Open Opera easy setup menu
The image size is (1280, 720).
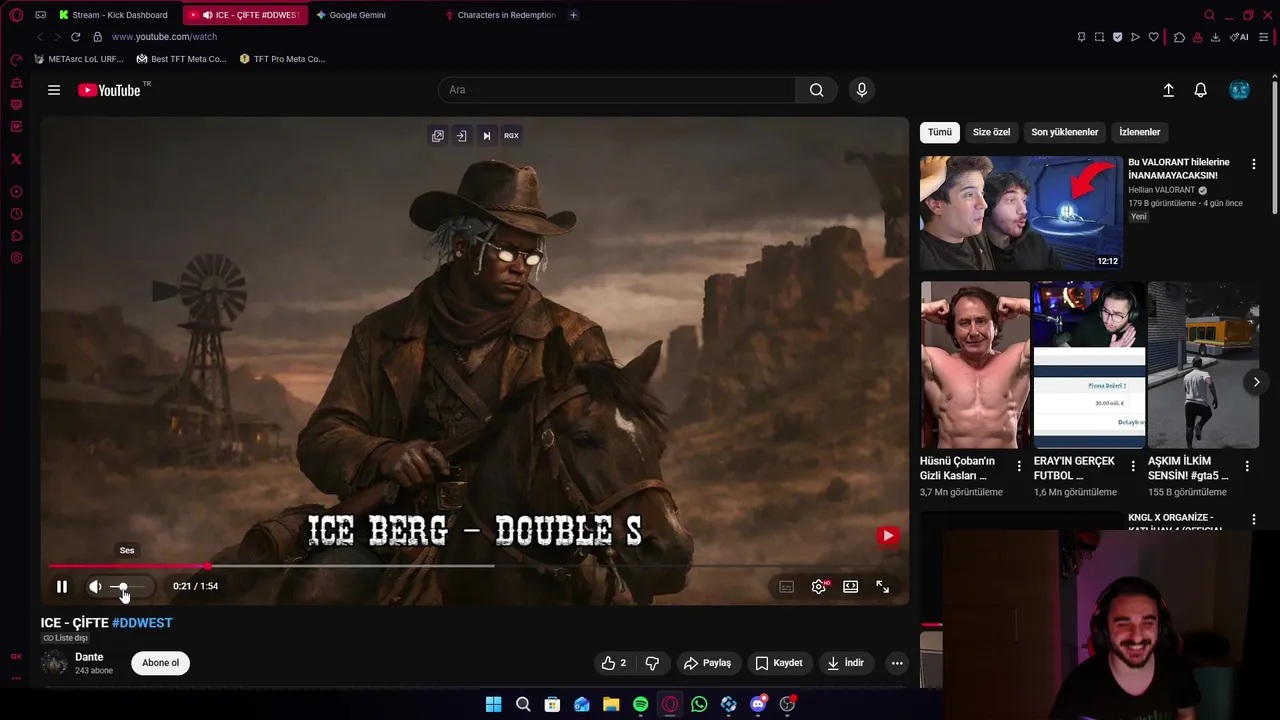coord(1264,37)
